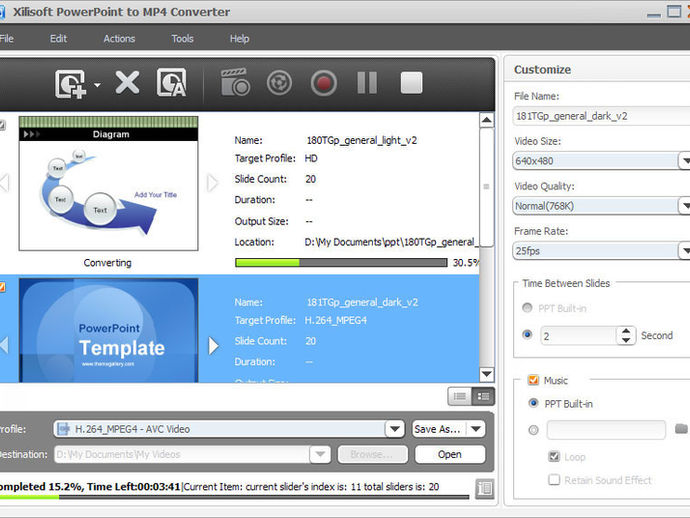Toggle the Loop checkbox
Image resolution: width=690 pixels, height=518 pixels.
pyautogui.click(x=554, y=456)
